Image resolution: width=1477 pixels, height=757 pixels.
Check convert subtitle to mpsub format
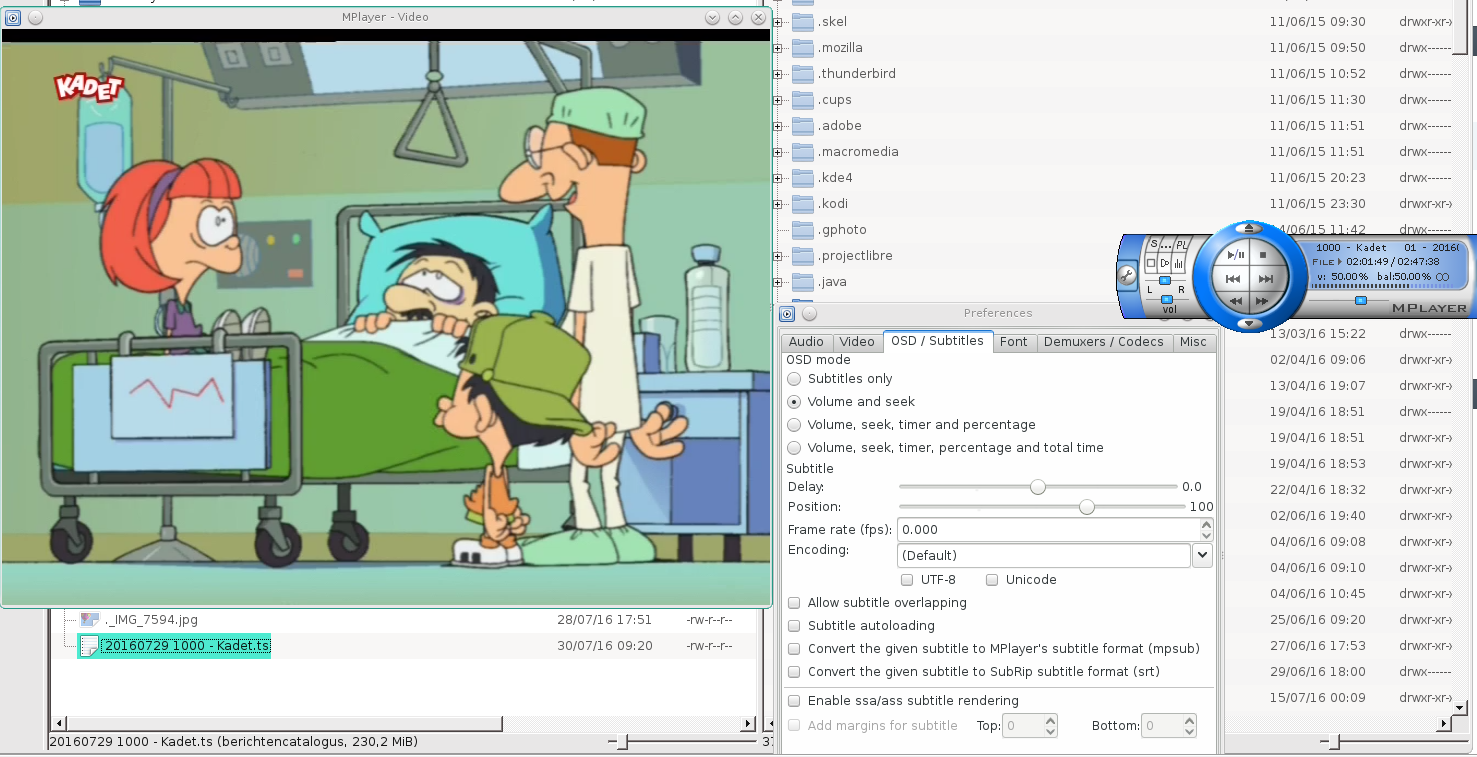[794, 649]
